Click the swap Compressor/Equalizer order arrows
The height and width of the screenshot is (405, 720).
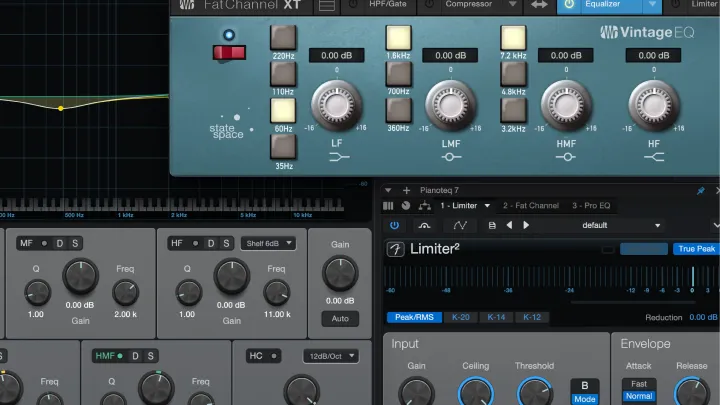(x=539, y=5)
